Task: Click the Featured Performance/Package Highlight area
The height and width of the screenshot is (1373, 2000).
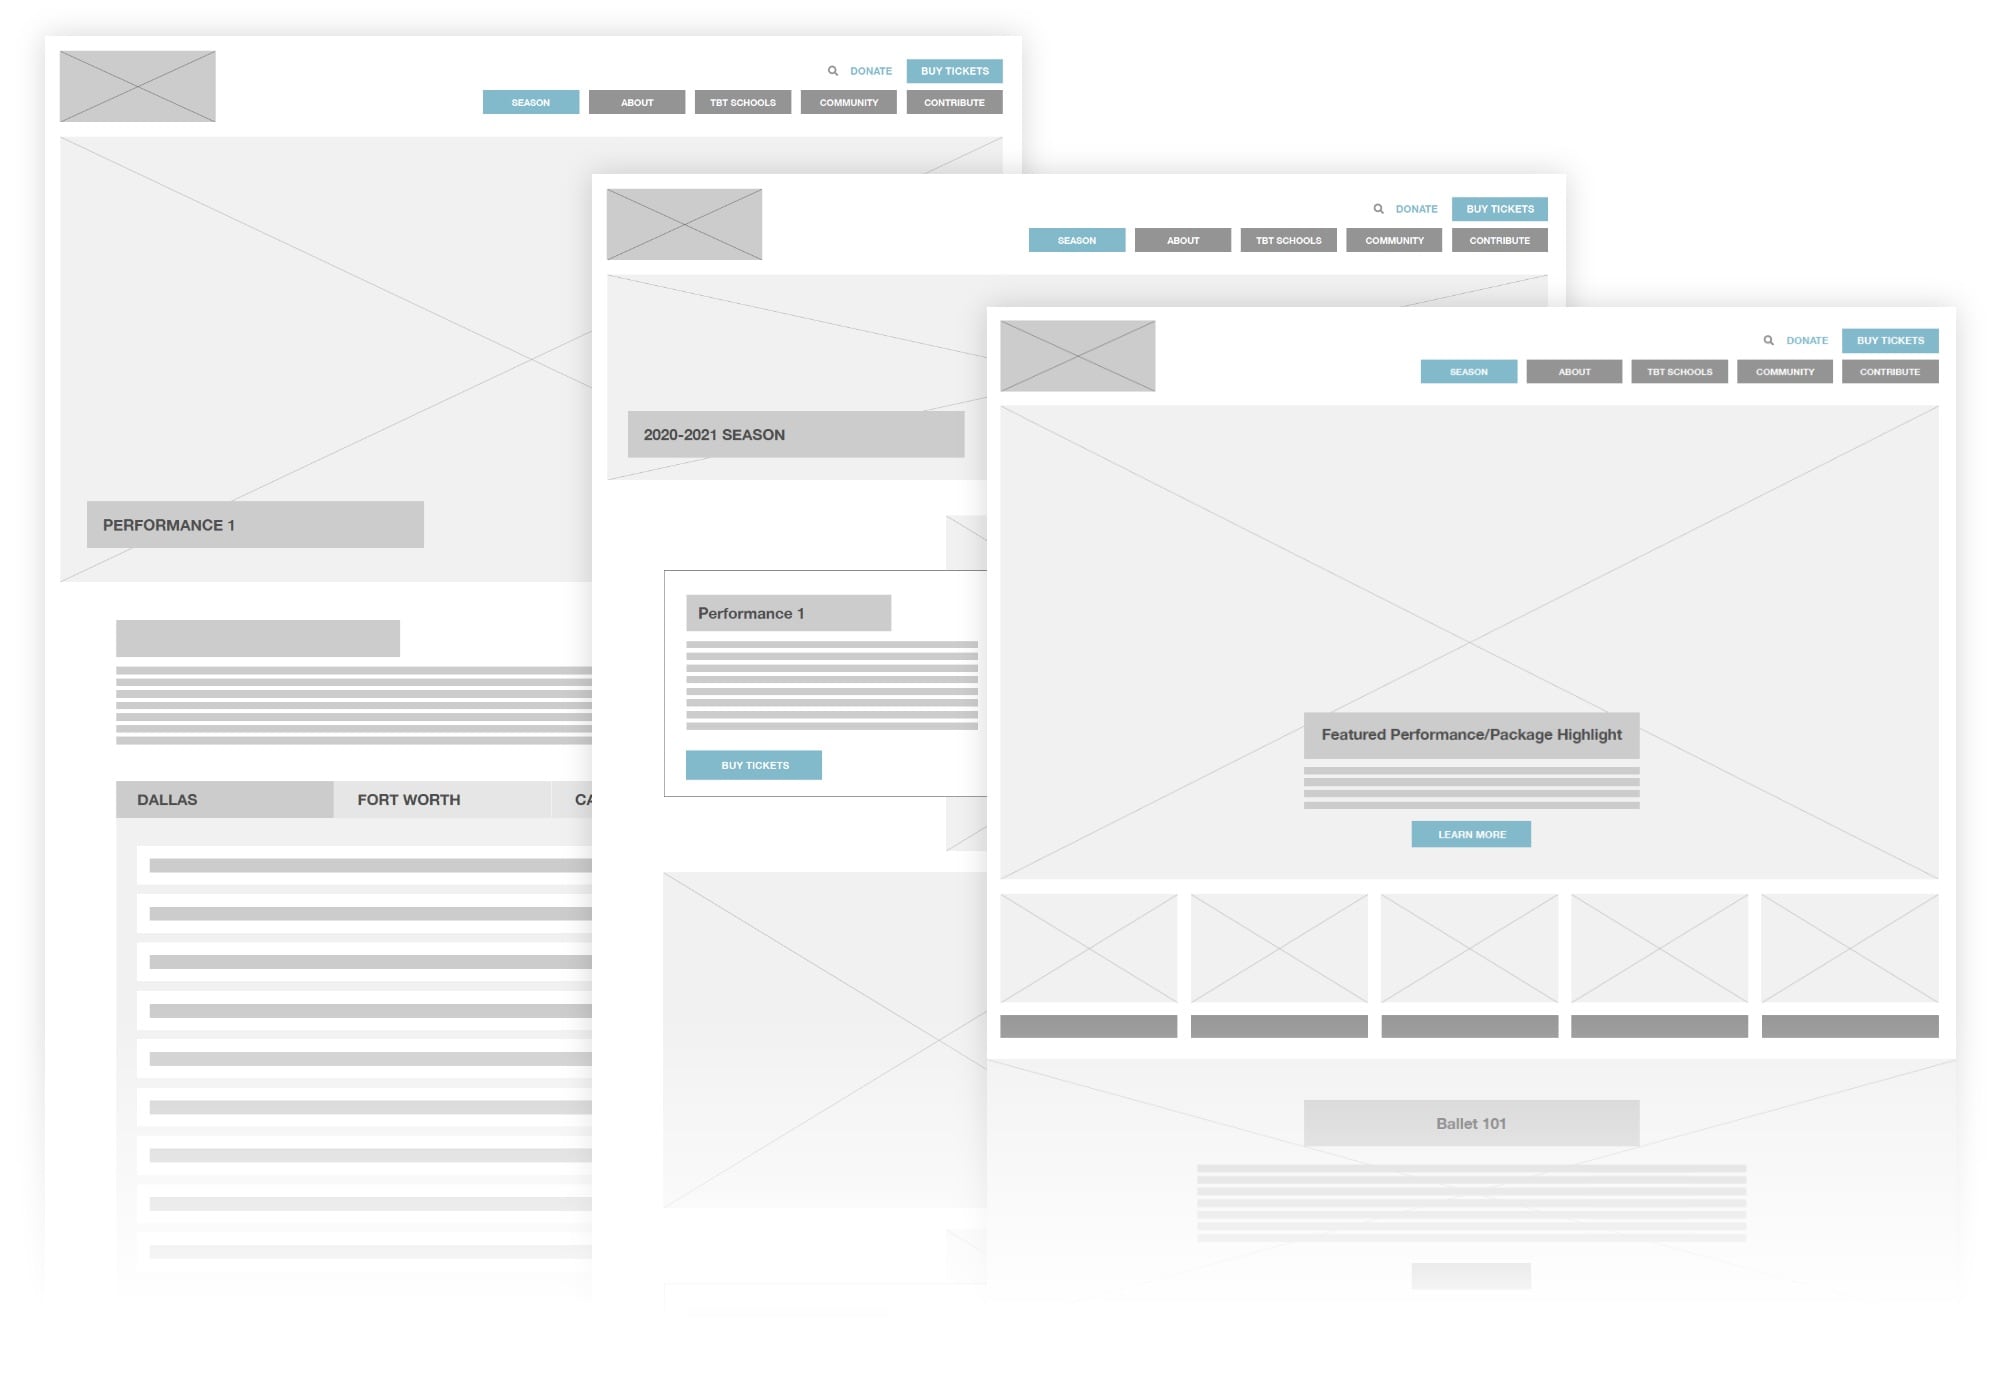Action: pos(1468,734)
